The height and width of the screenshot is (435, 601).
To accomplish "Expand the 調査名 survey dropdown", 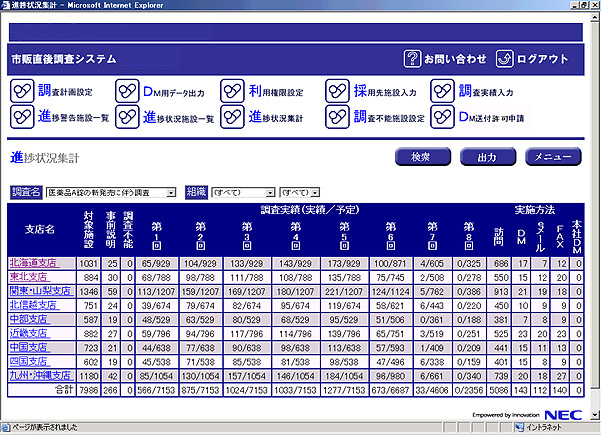I will 171,192.
